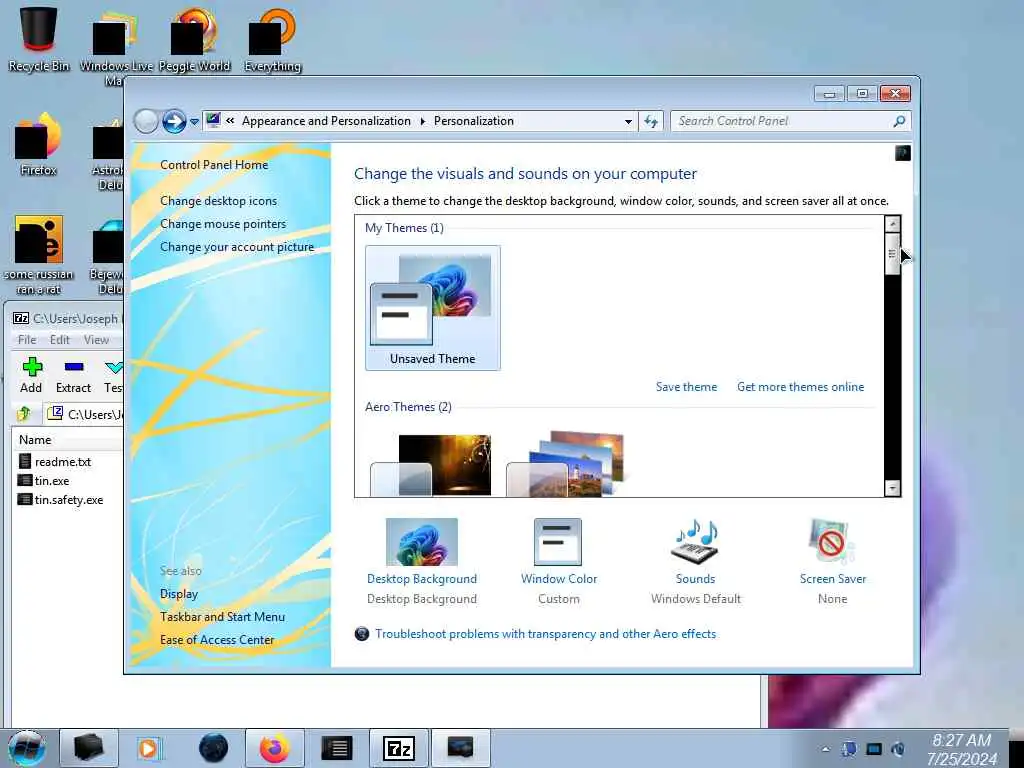This screenshot has width=1024, height=768.
Task: Select readme.txt in 7-Zip list
Action: coord(63,462)
